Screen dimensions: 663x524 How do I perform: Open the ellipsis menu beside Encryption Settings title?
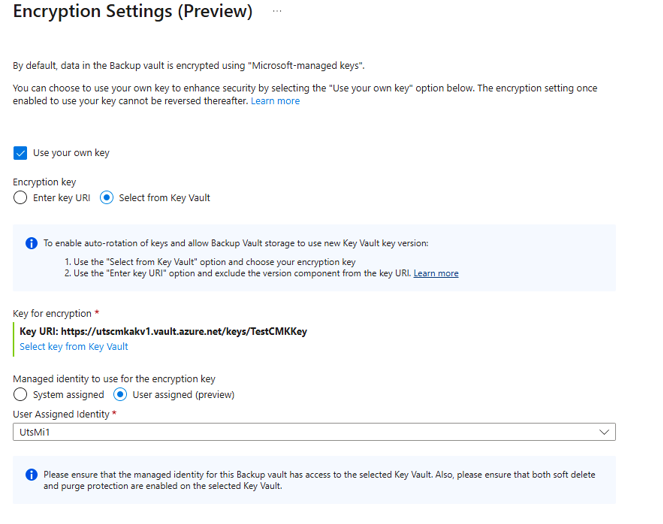pyautogui.click(x=277, y=11)
